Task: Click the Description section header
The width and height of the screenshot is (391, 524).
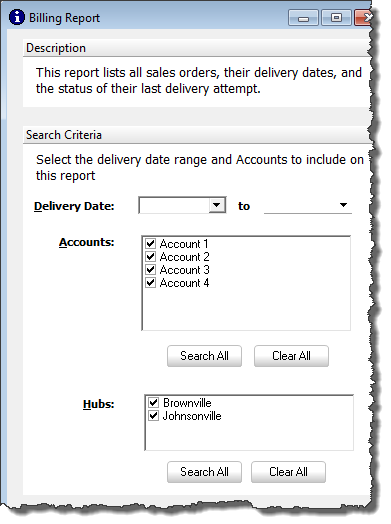Action: pos(197,48)
